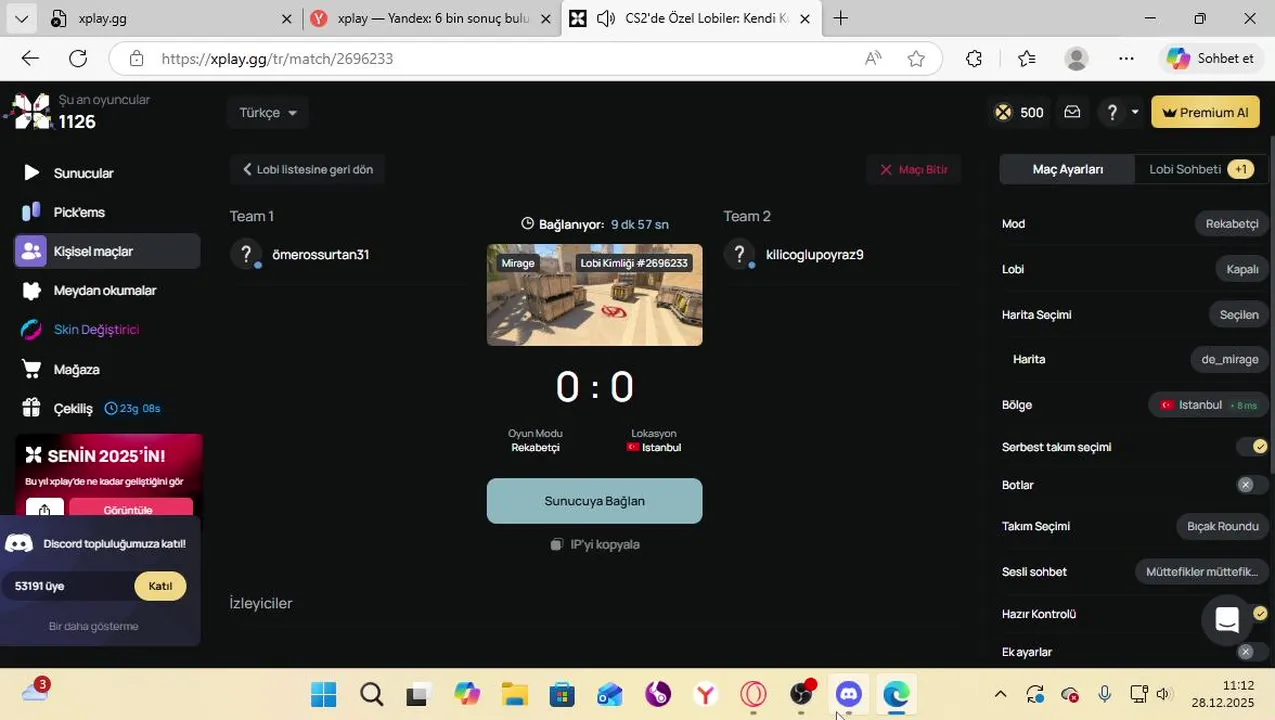
Task: Click the Skin Değiştirici swirl icon
Action: (x=31, y=329)
